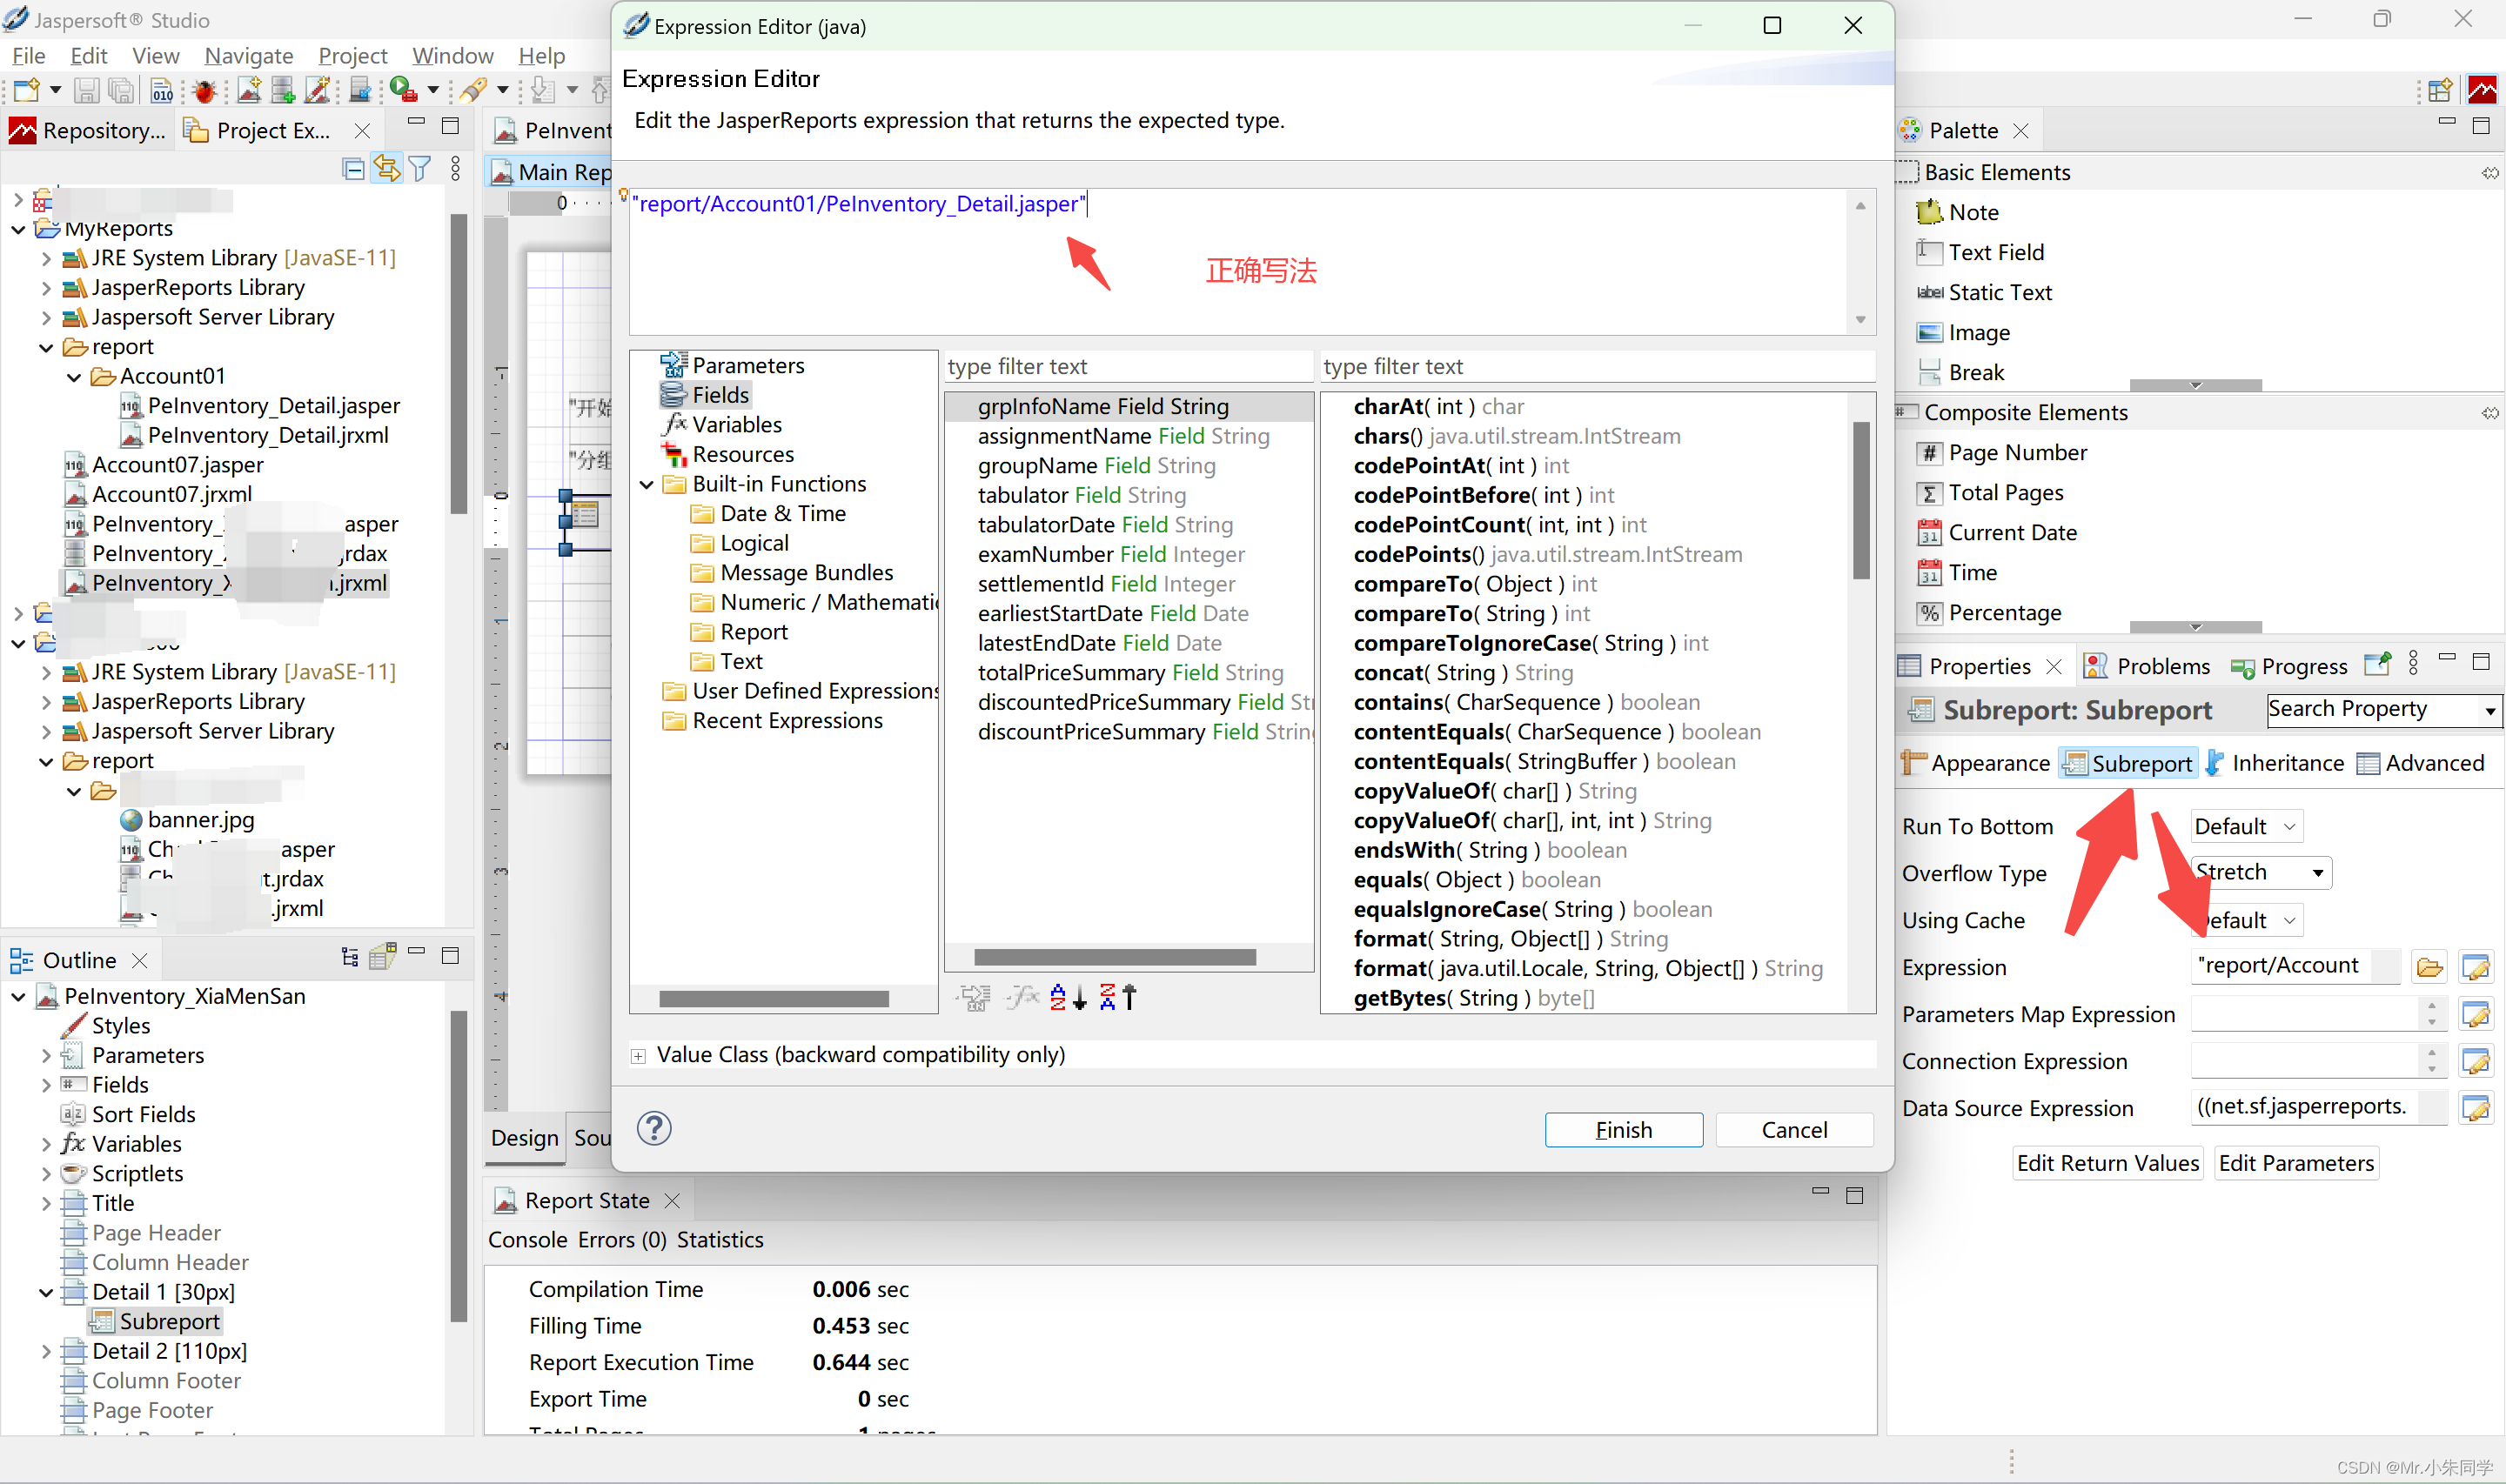
Task: Click the Link with Editor icon in Project Explorer
Action: click(x=386, y=169)
